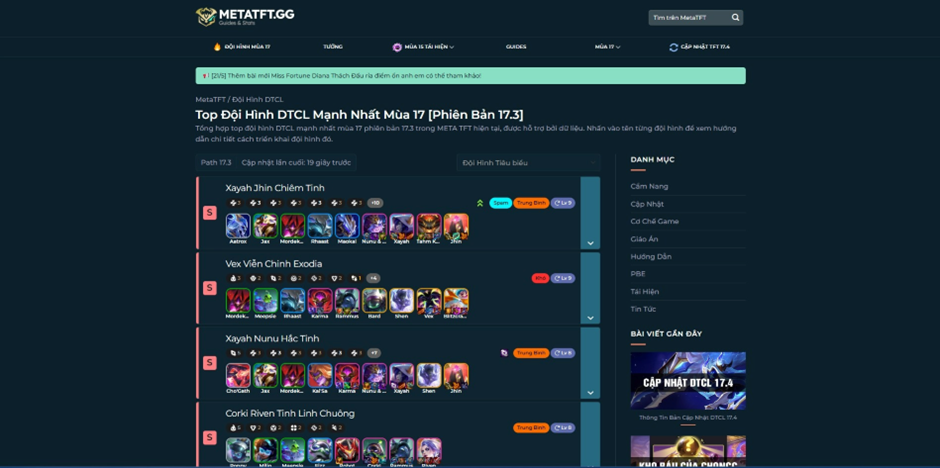
Task: Select Xayah in Xayah Nunu Hắc Tinh row
Action: 402,376
